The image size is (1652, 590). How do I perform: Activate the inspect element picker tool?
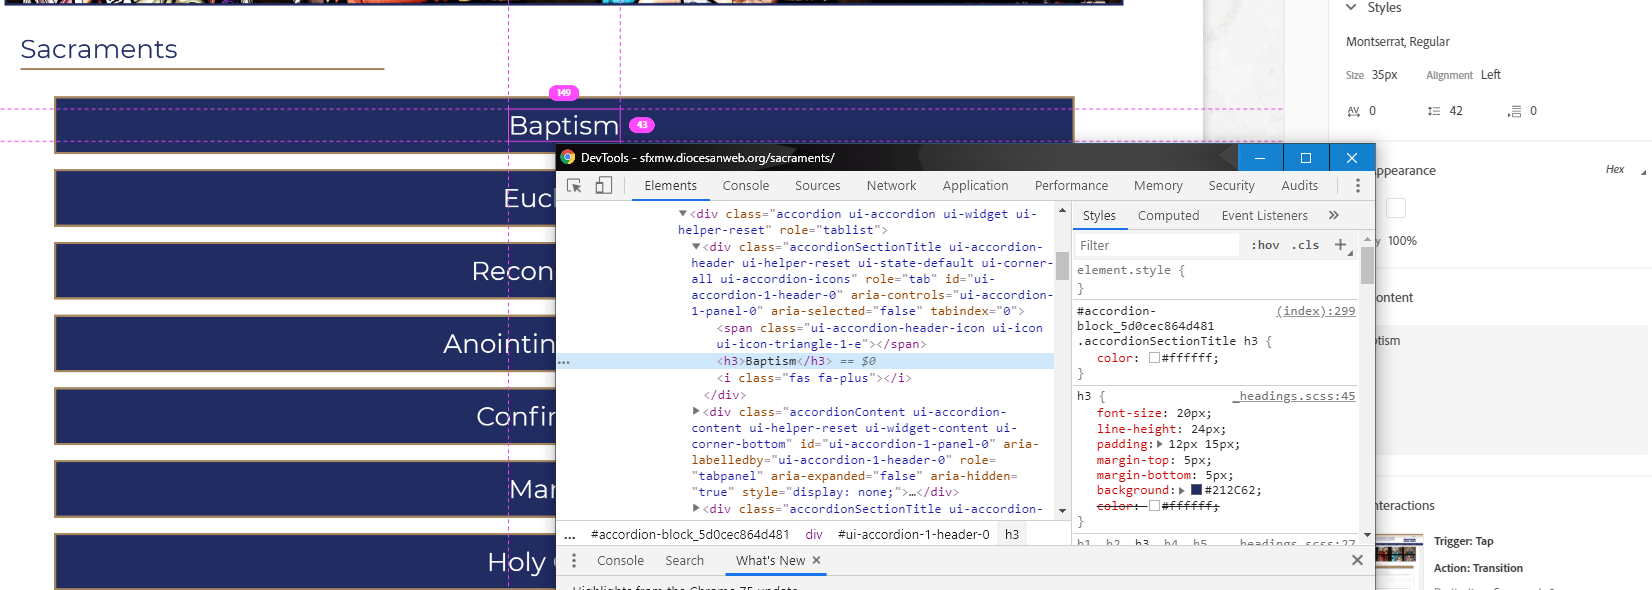point(574,186)
